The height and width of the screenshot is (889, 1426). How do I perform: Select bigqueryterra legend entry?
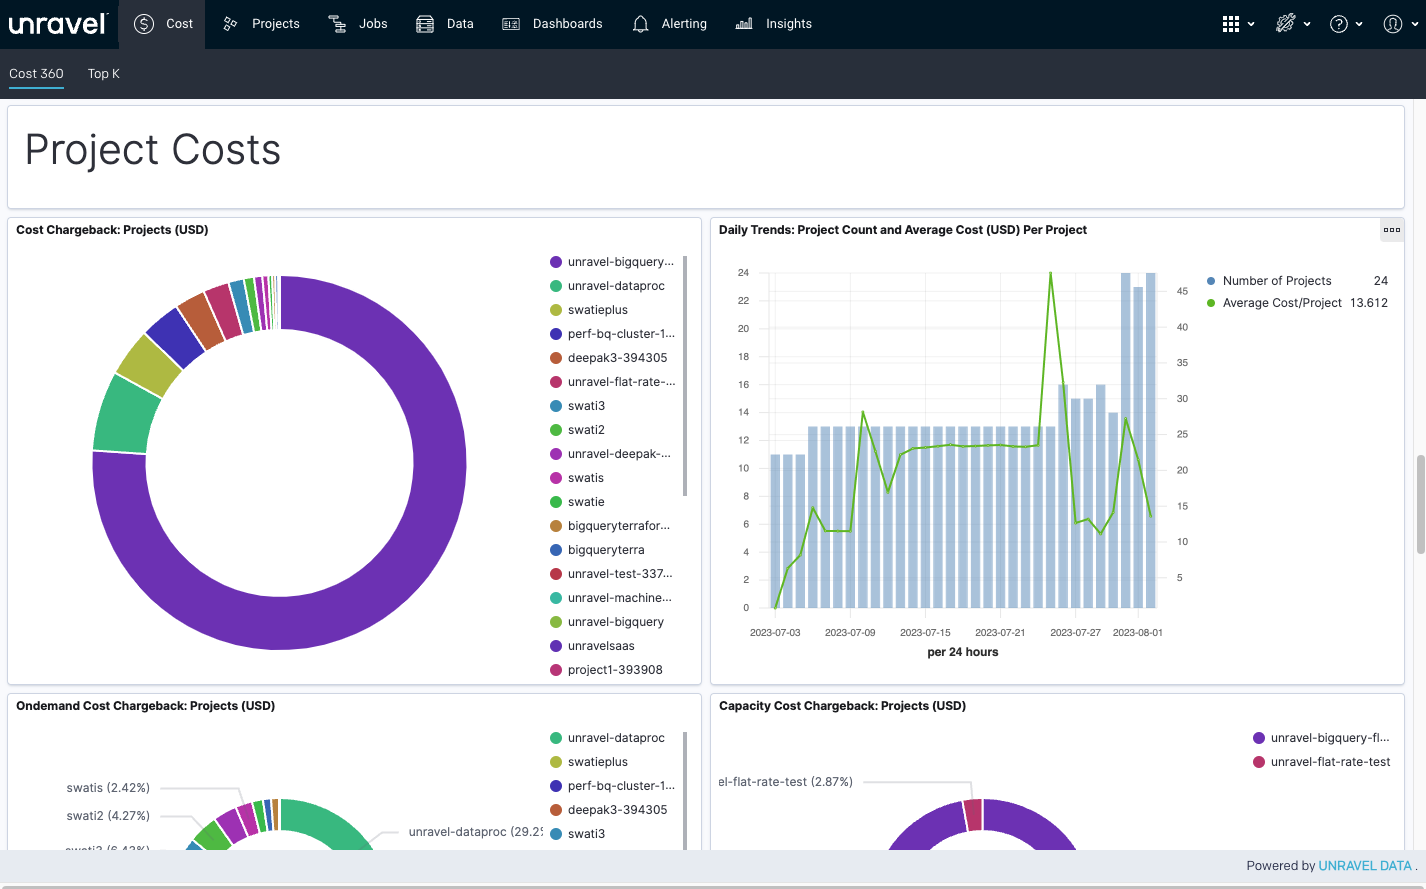(597, 550)
